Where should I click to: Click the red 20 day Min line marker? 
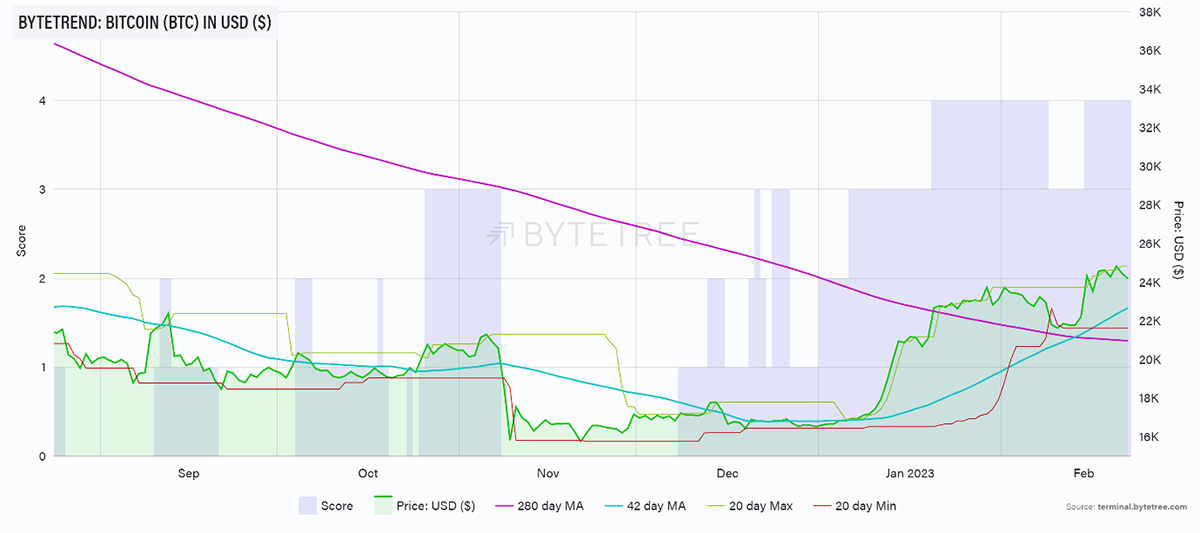pos(820,506)
